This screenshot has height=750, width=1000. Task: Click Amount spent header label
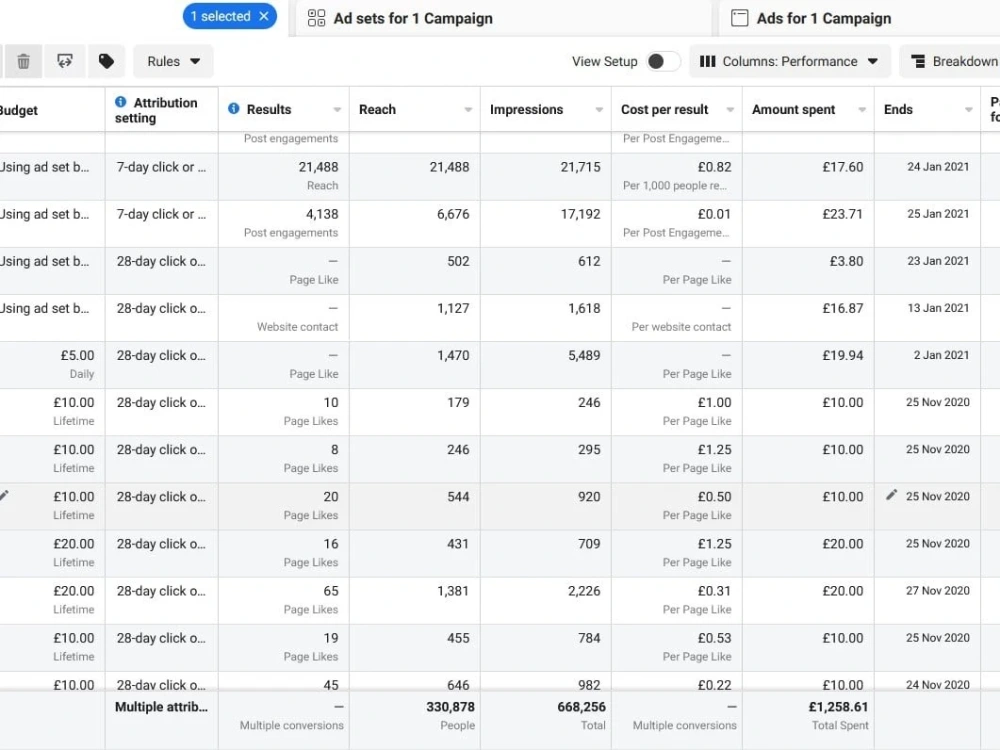[x=793, y=109]
